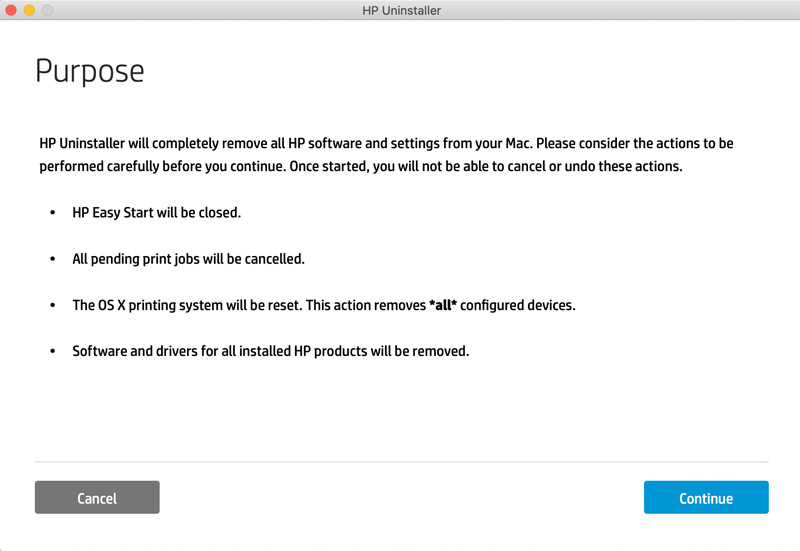The image size is (800, 551).
Task: Select the 'Software and drivers' bullet line
Action: tap(270, 351)
